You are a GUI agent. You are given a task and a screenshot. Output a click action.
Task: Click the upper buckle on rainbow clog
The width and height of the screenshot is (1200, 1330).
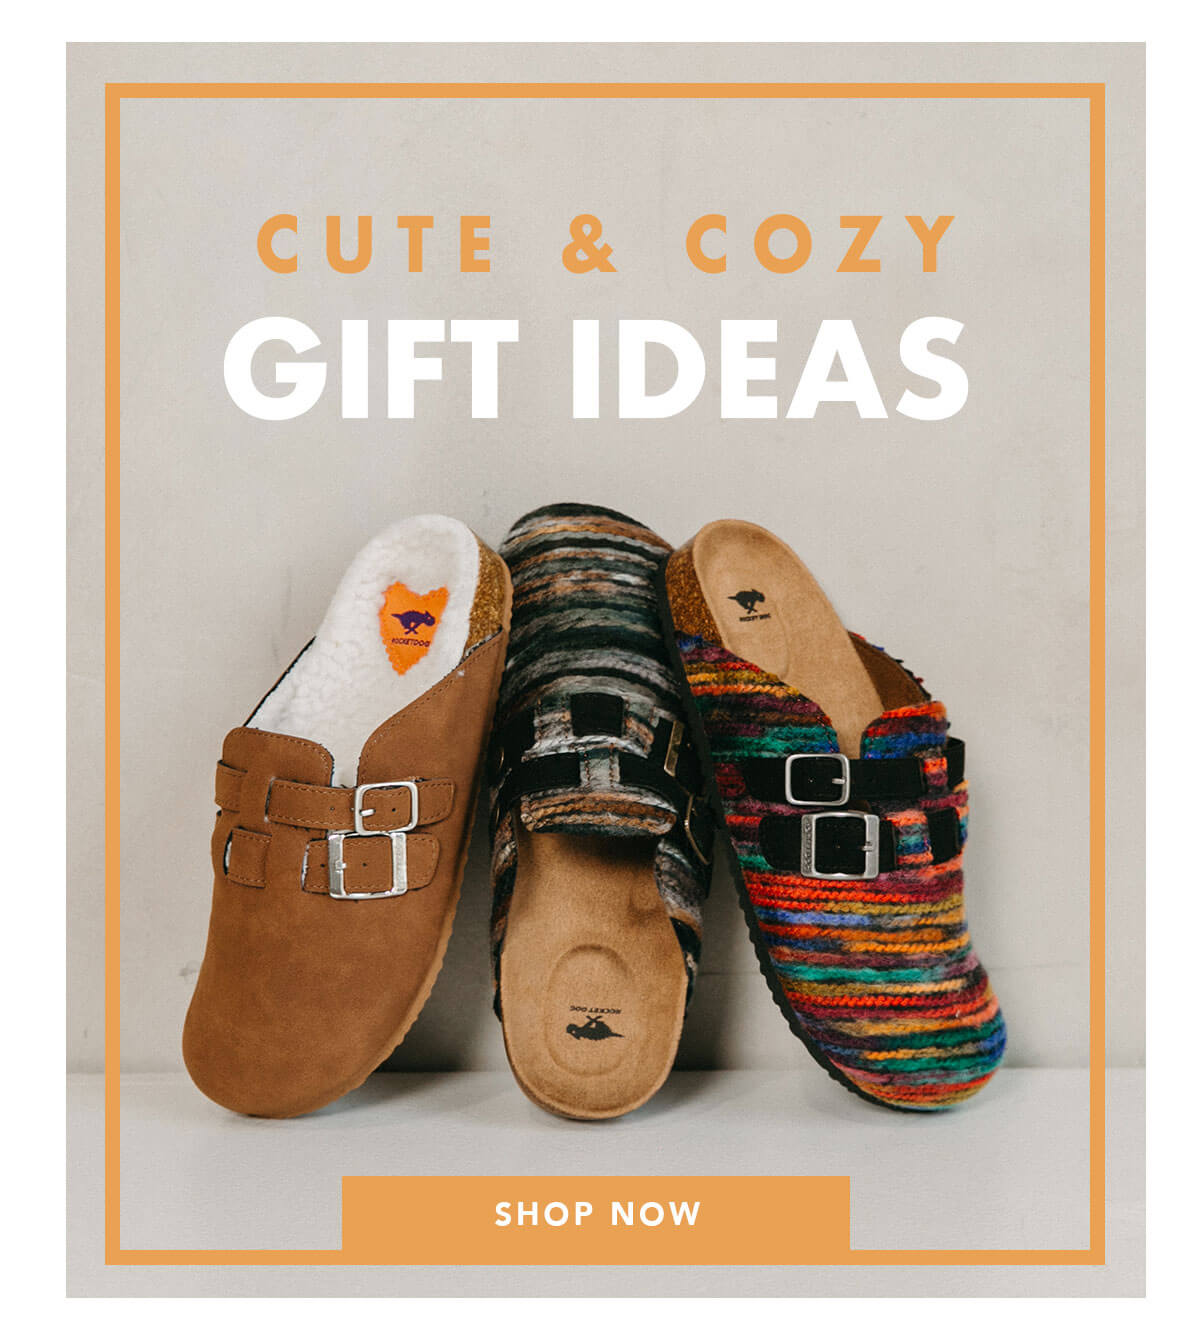coord(818,779)
